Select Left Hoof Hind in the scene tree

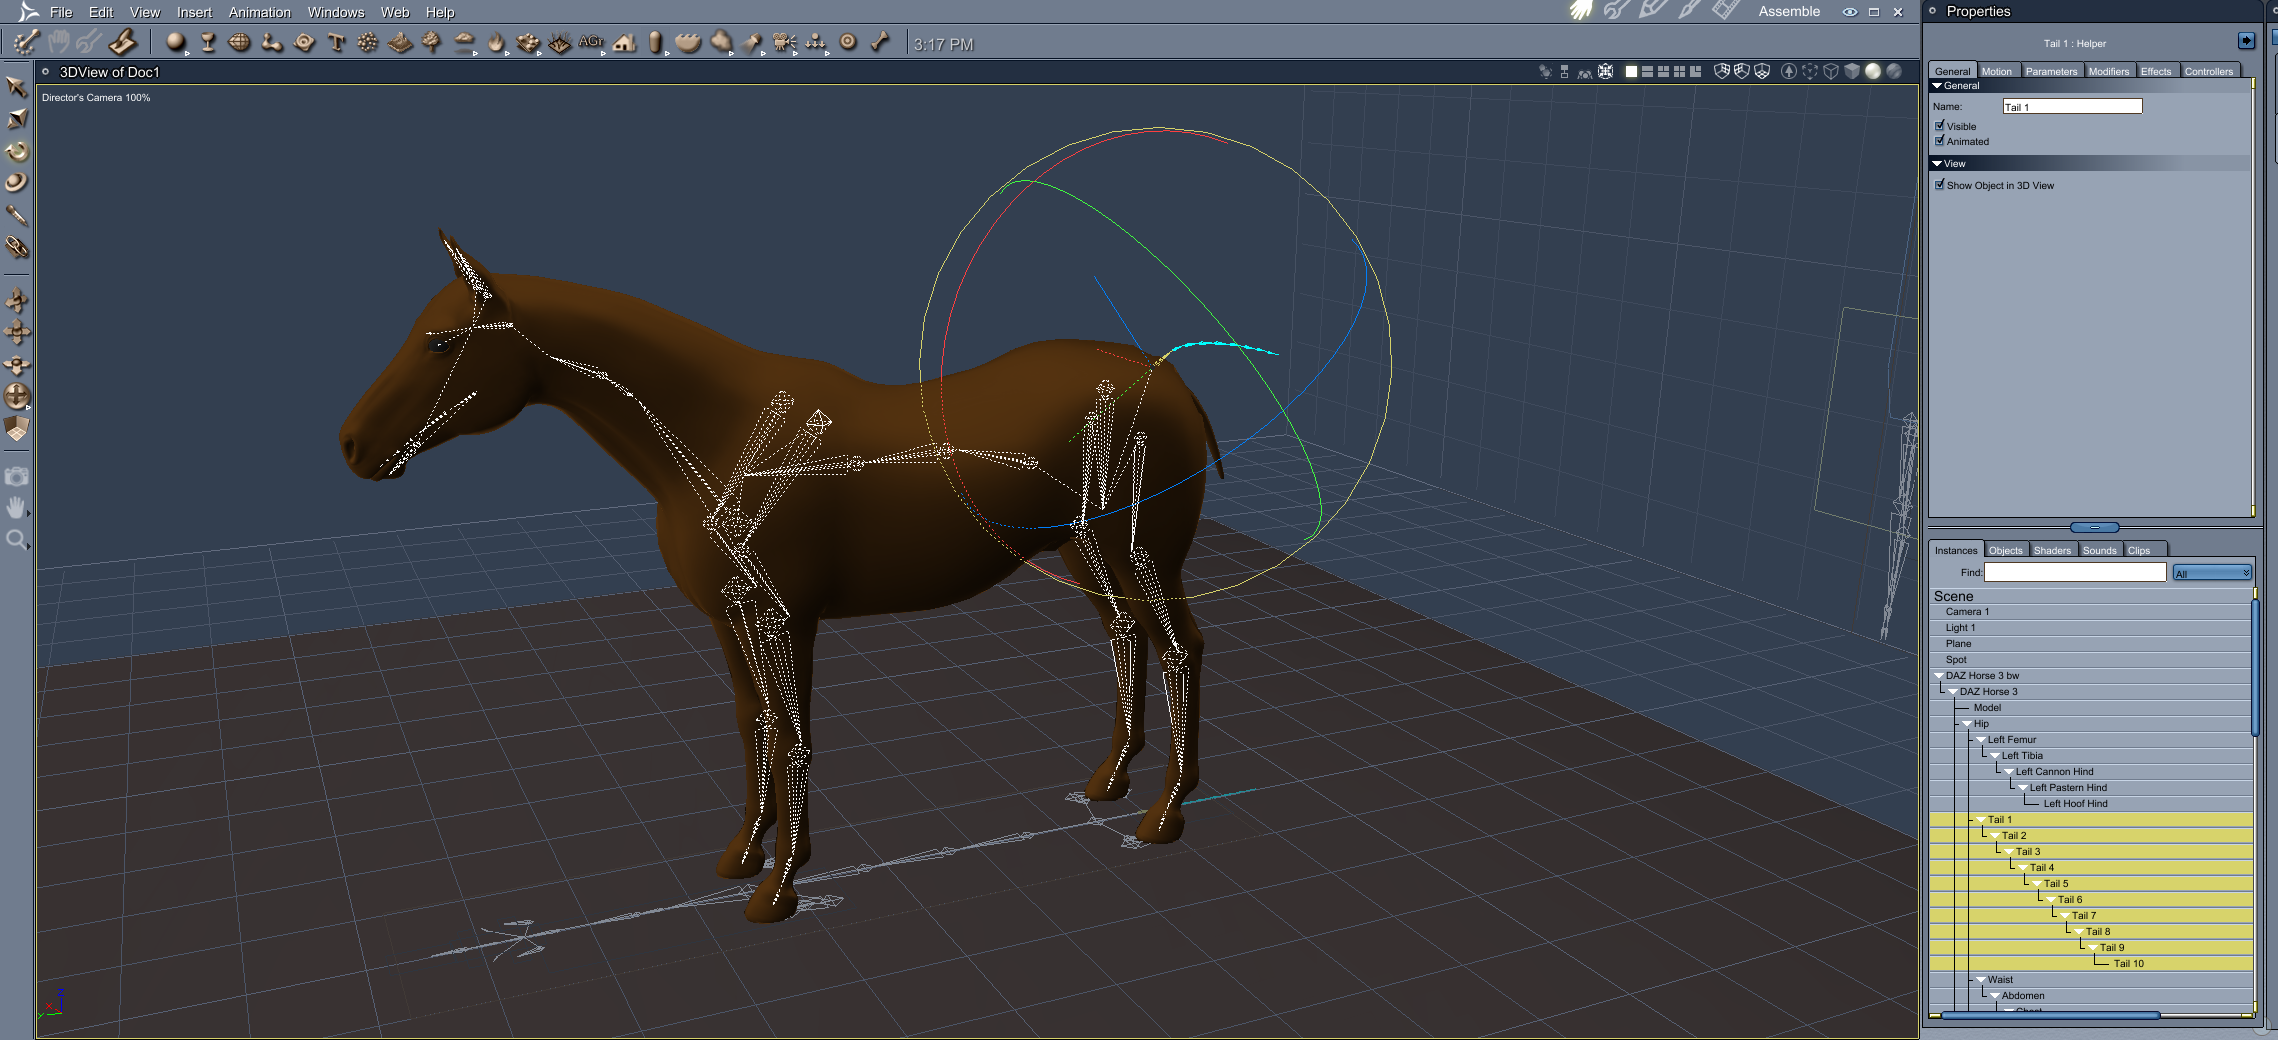2090,804
